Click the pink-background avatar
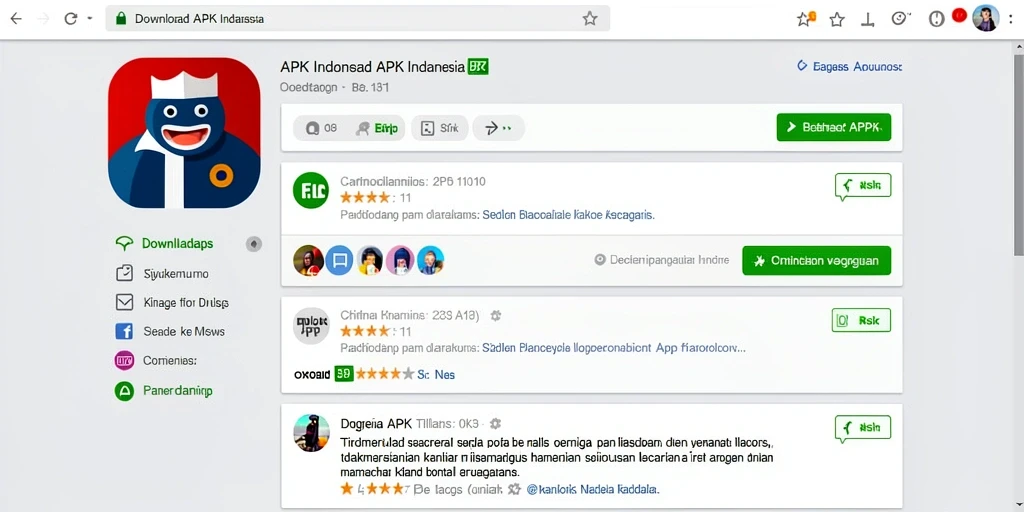1024x512 pixels. [x=400, y=261]
